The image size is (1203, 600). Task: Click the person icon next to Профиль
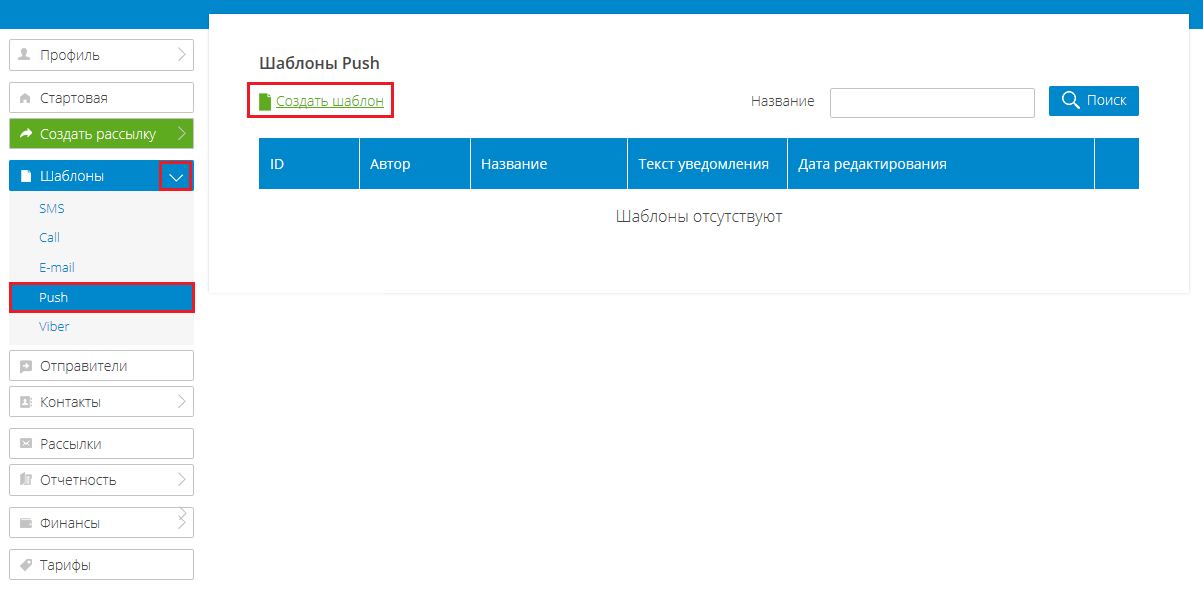point(26,55)
